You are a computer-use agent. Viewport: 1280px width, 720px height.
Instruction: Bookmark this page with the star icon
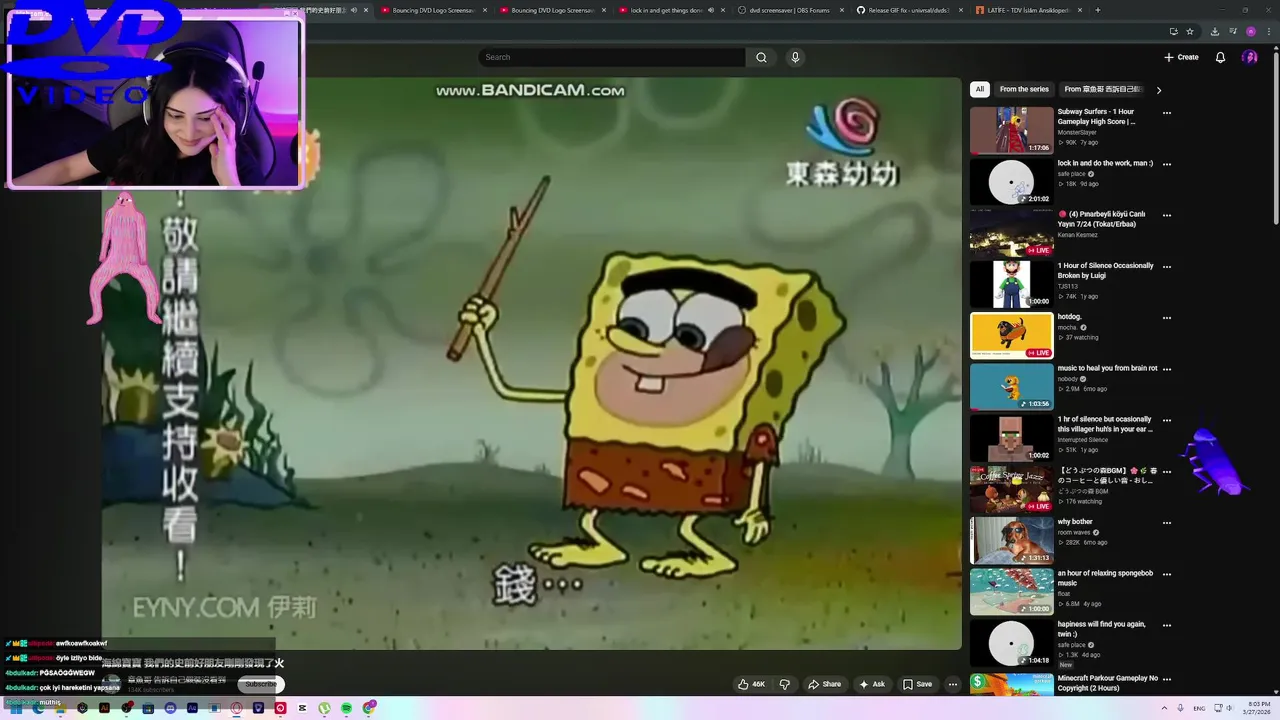(1190, 31)
